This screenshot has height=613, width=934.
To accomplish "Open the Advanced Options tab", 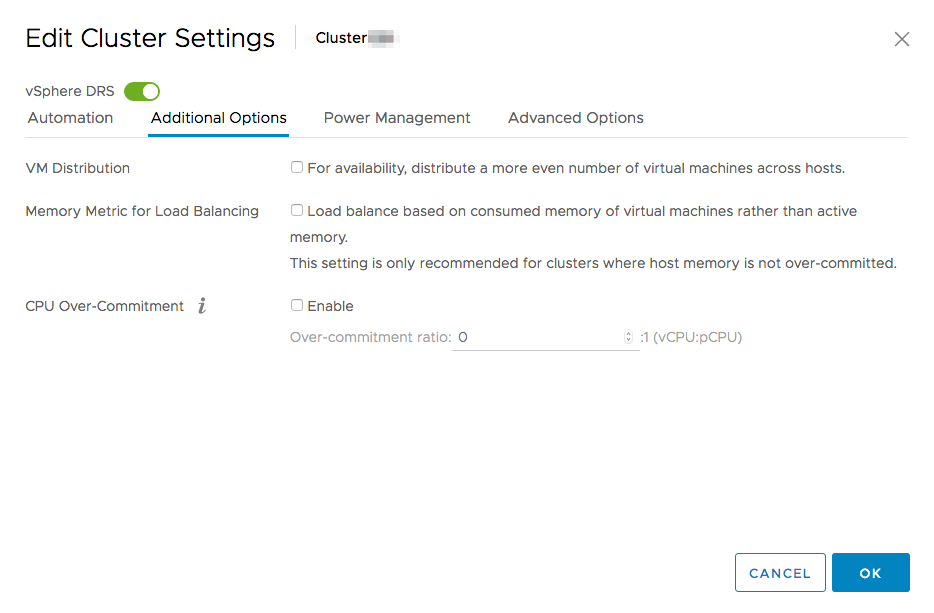I will click(575, 118).
